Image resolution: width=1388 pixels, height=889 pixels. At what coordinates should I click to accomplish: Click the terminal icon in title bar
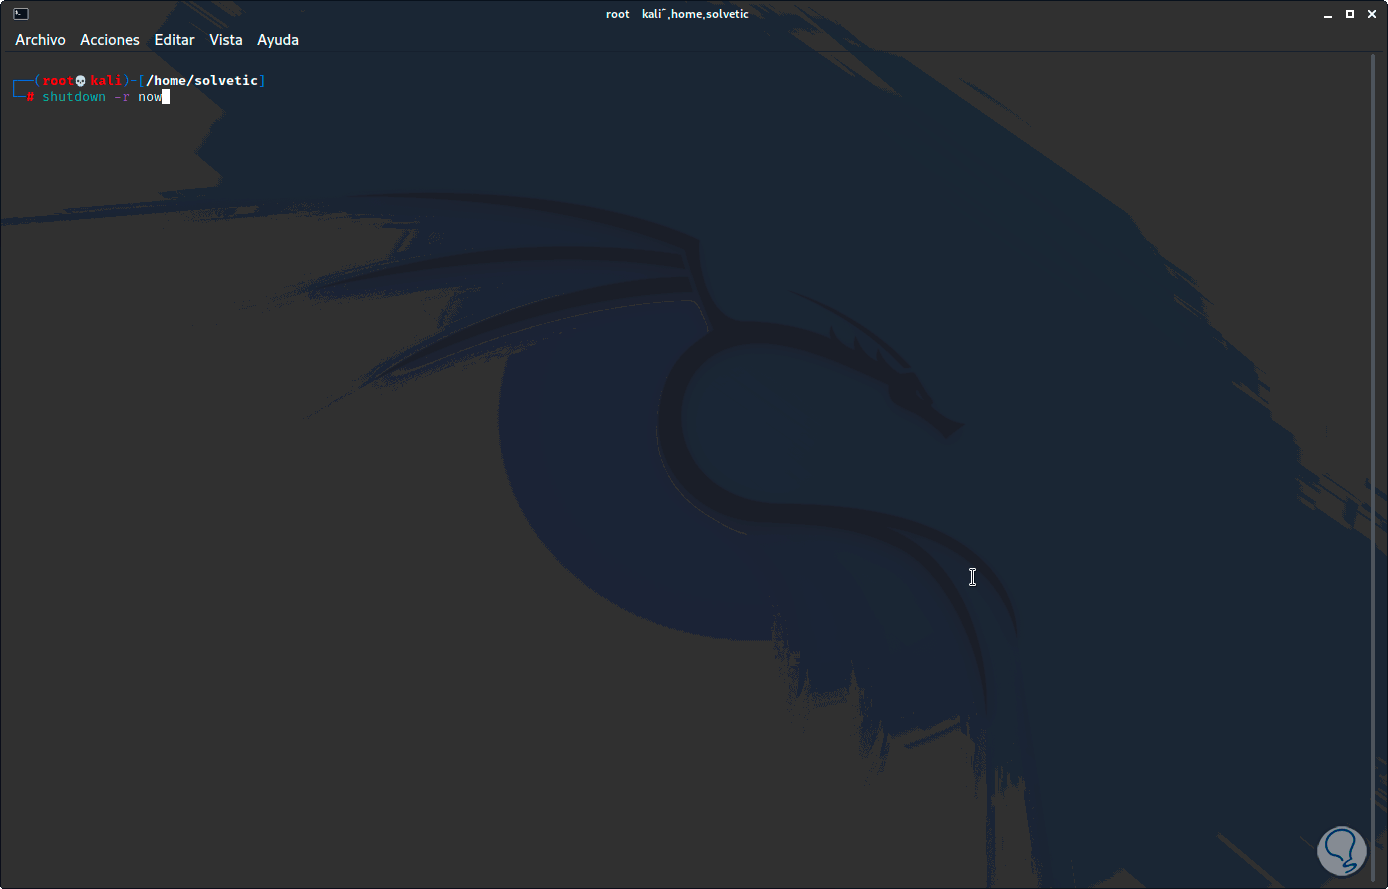click(20, 14)
